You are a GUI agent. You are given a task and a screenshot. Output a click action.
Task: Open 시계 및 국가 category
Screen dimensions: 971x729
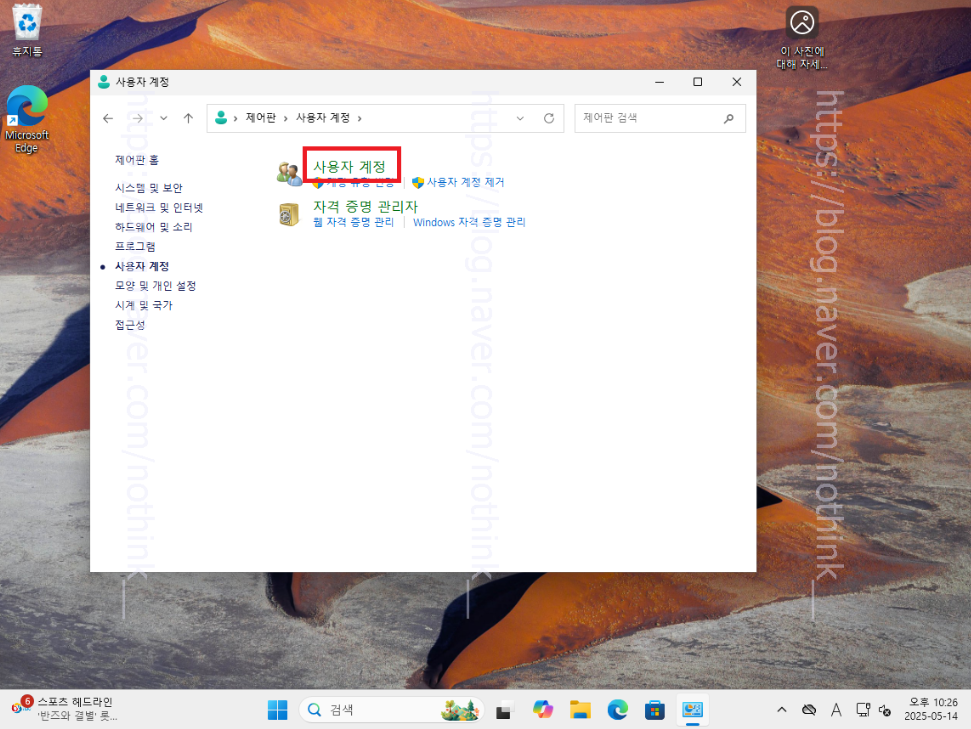point(144,305)
